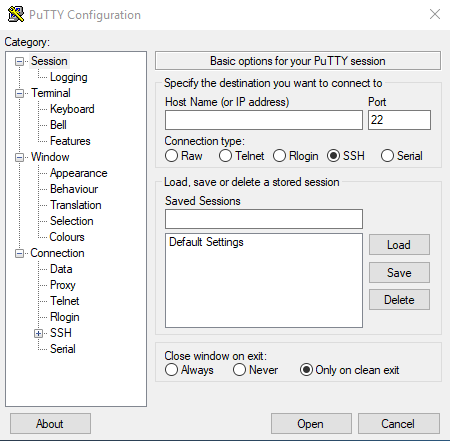Collapse the Terminal tree node

[20, 93]
